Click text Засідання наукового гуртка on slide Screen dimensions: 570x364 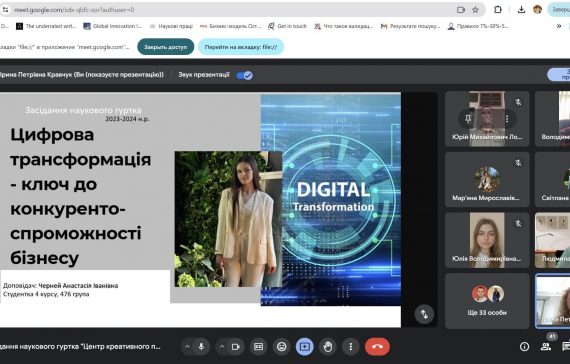coord(83,110)
